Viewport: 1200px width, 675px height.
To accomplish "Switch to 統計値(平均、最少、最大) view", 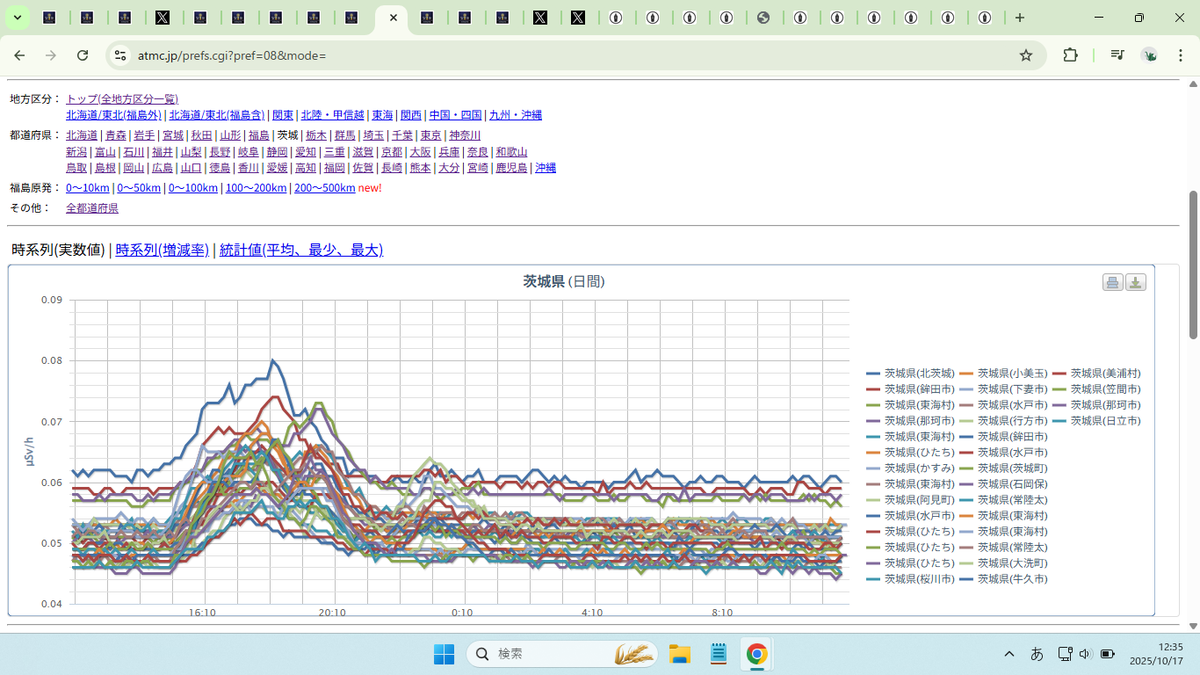I will [x=301, y=250].
